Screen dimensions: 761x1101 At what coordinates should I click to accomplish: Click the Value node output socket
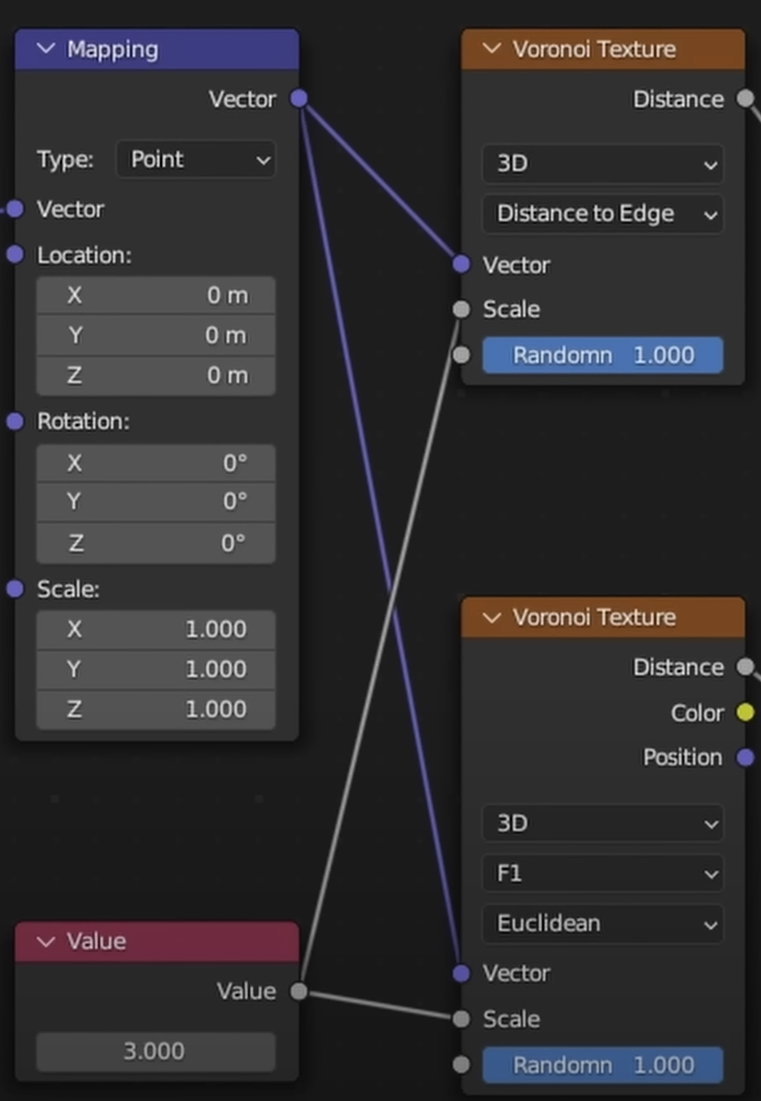(299, 991)
